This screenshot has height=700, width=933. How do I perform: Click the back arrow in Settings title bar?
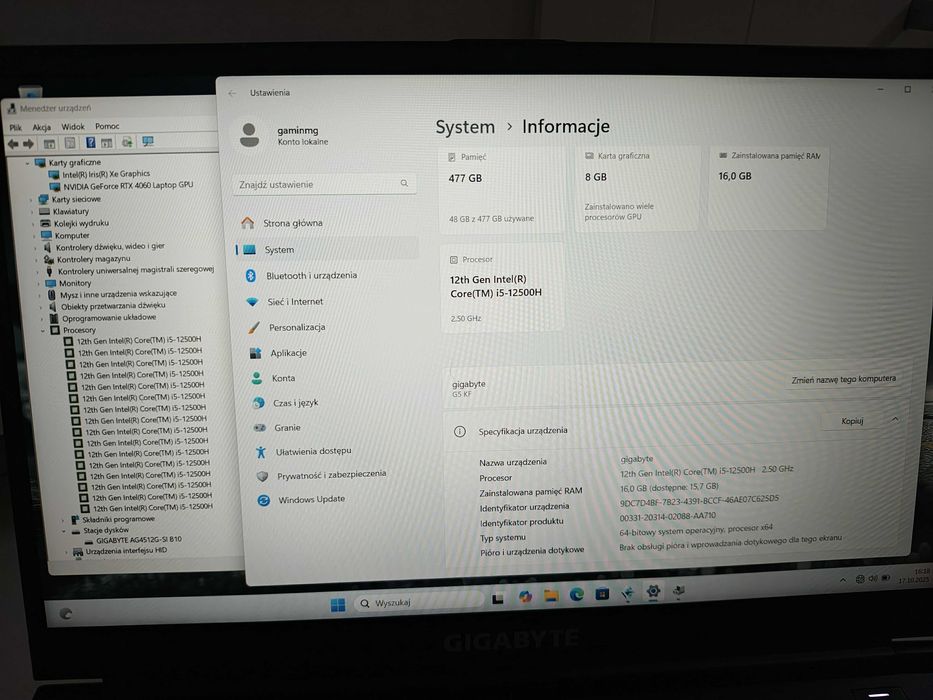point(232,93)
